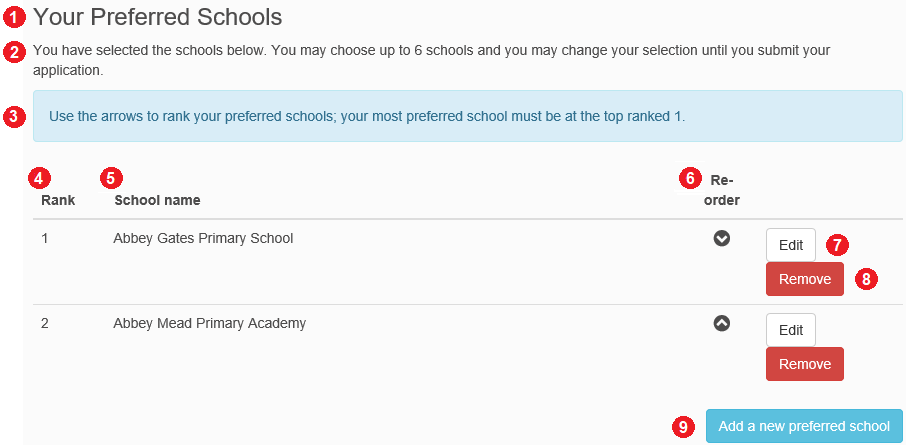Move Abbey Mead Primary Academy up using arrow
The image size is (906, 445).
pos(722,324)
